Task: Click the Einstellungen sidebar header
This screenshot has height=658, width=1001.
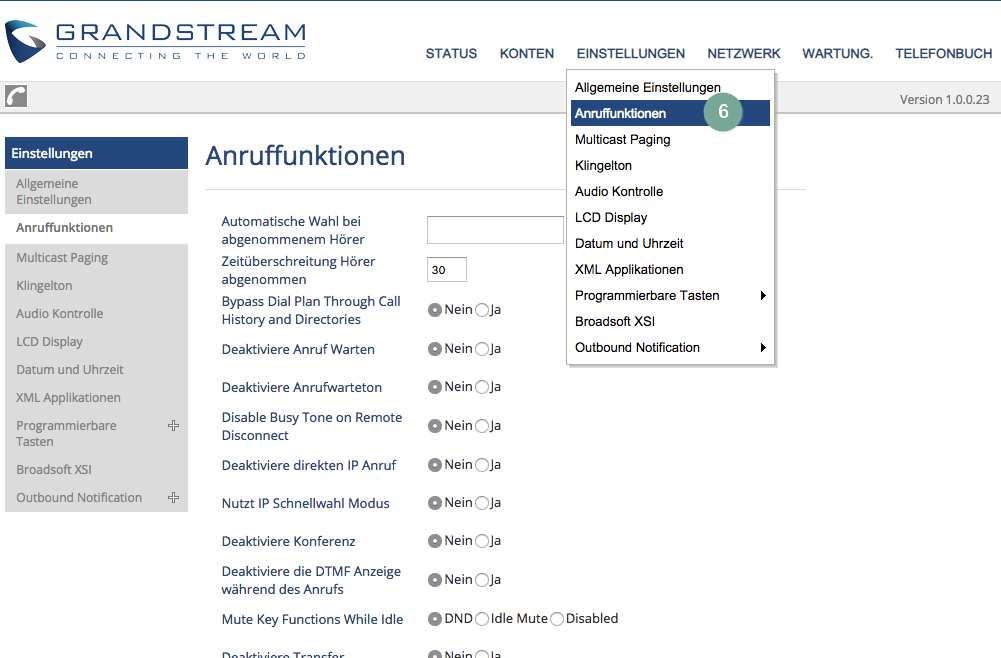Action: point(96,153)
